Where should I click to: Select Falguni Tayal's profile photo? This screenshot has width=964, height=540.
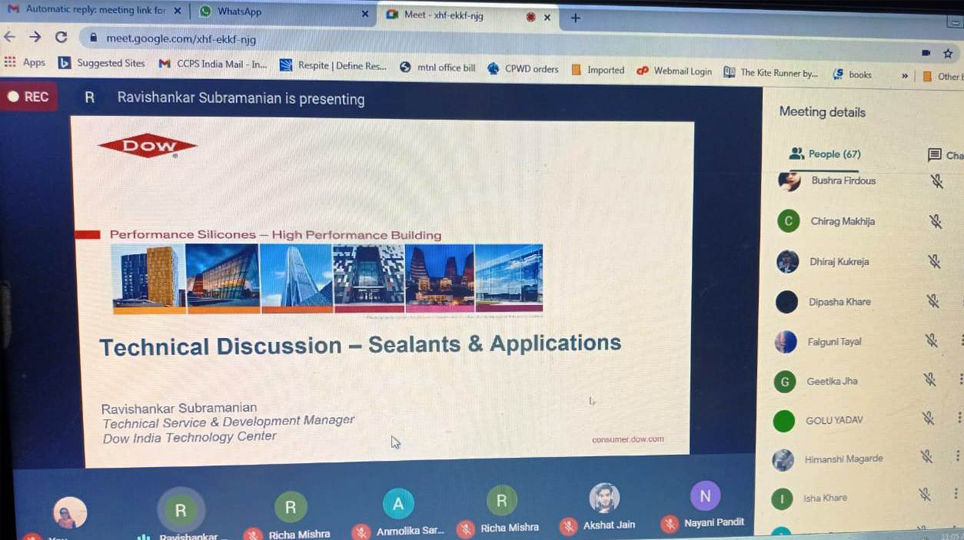pos(786,342)
